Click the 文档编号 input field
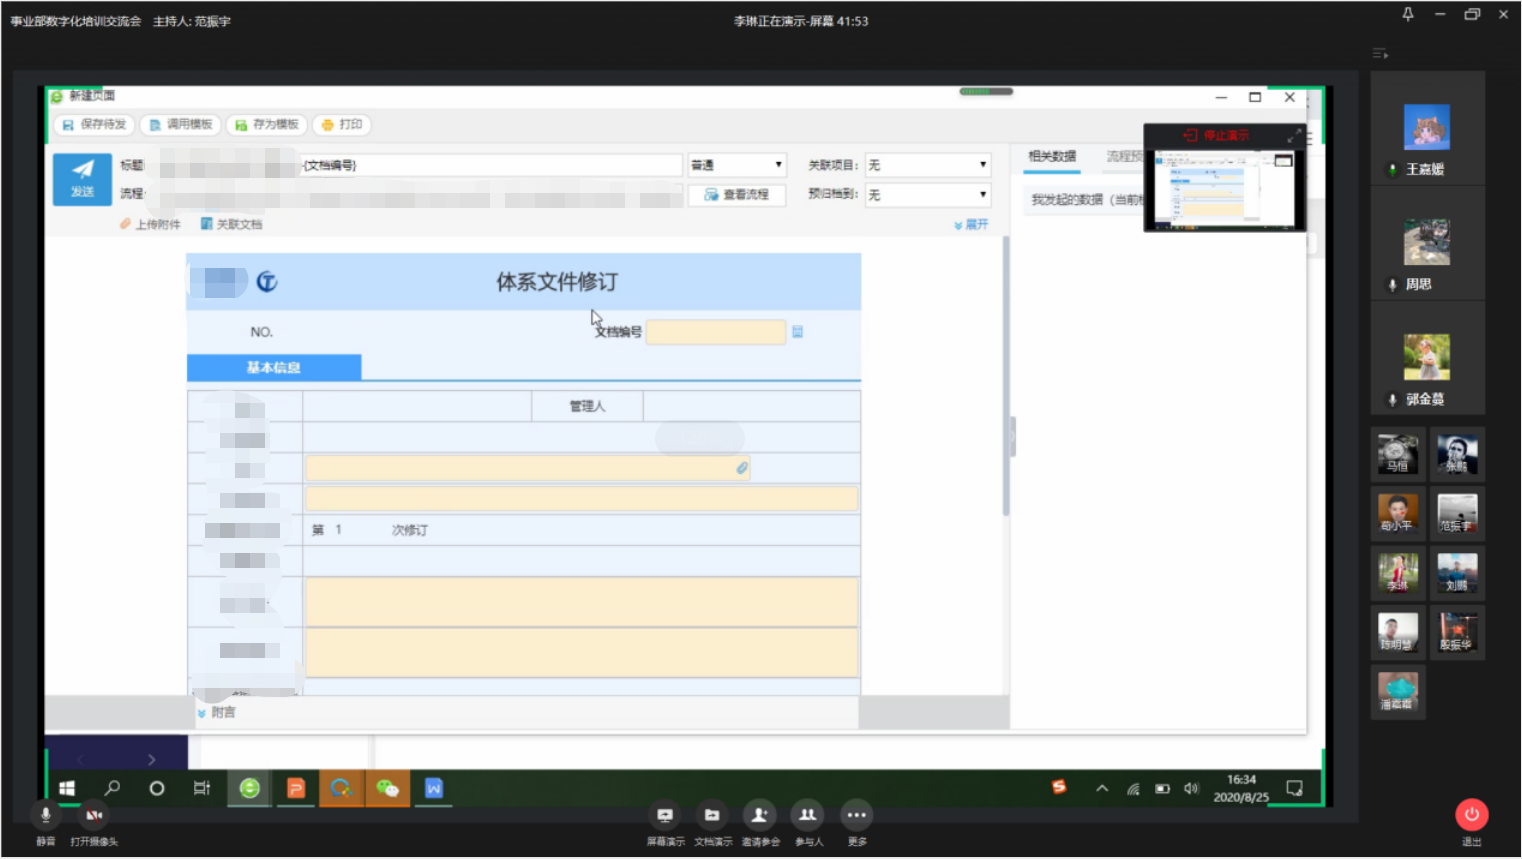The image size is (1522, 859). click(716, 332)
